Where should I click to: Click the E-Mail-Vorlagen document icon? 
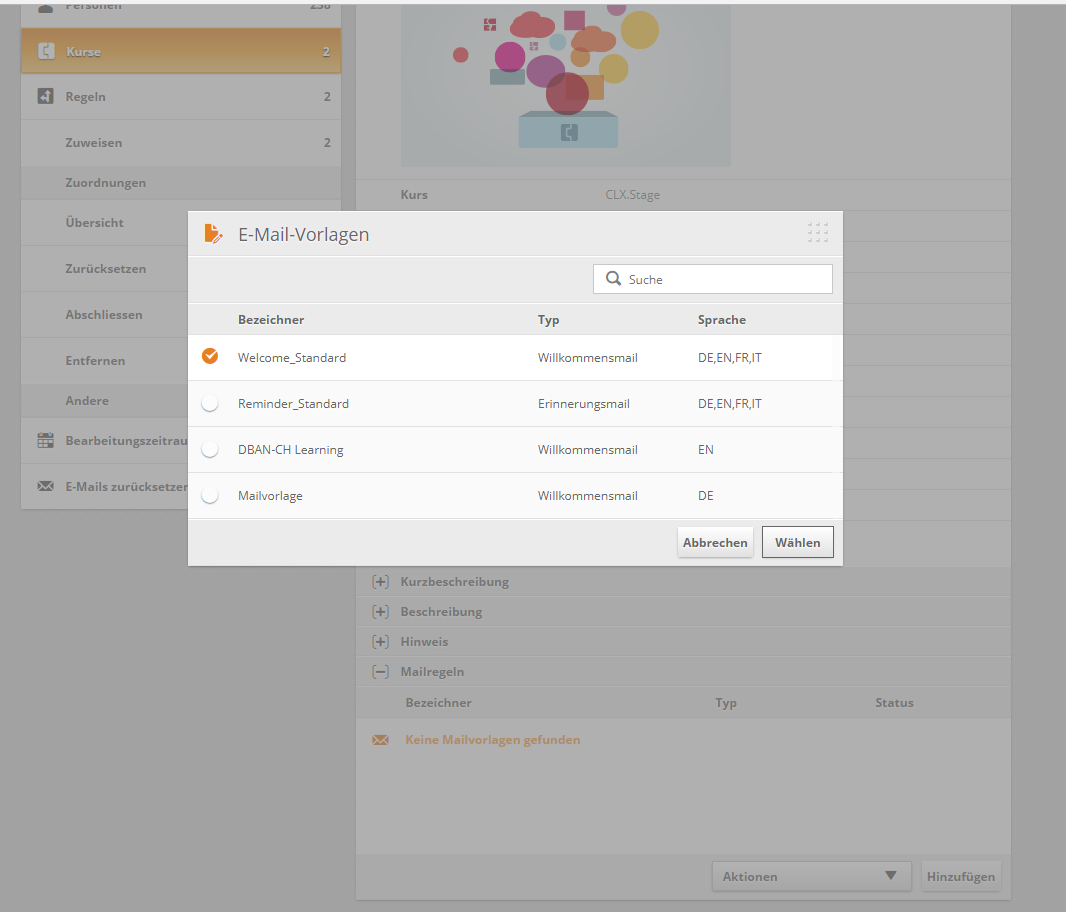[212, 234]
